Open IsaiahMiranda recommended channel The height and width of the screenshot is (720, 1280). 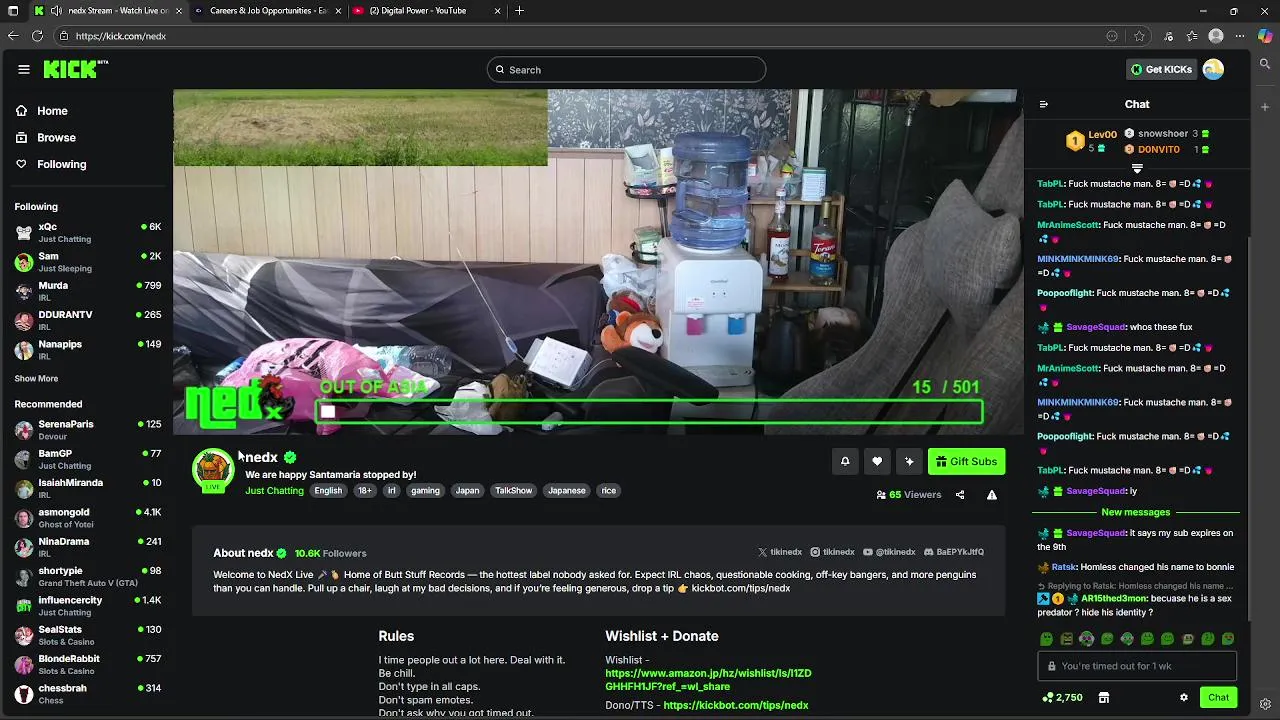tap(88, 488)
